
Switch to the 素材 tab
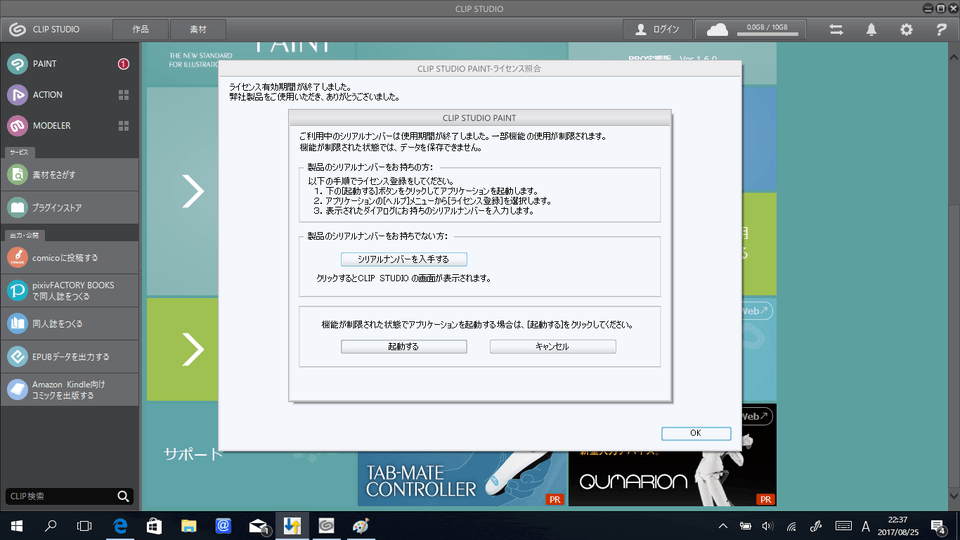pos(197,29)
